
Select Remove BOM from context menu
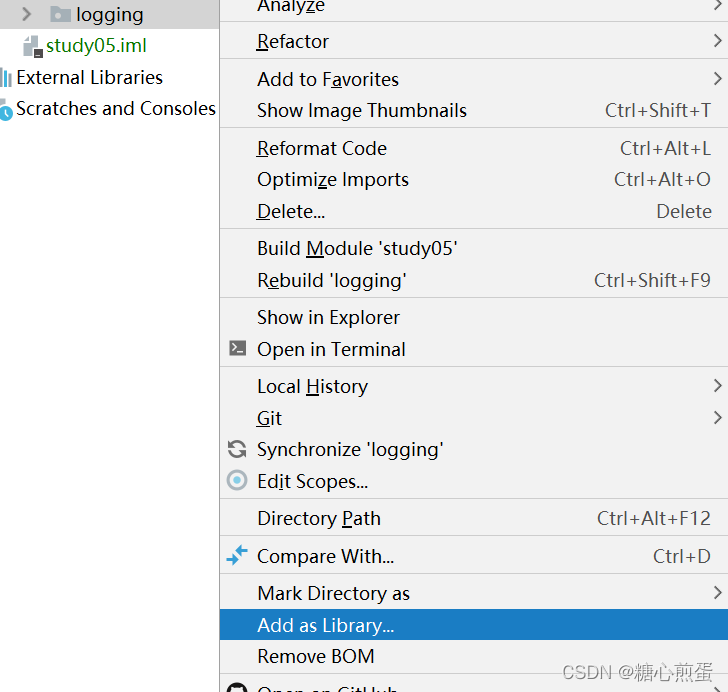pyautogui.click(x=474, y=656)
